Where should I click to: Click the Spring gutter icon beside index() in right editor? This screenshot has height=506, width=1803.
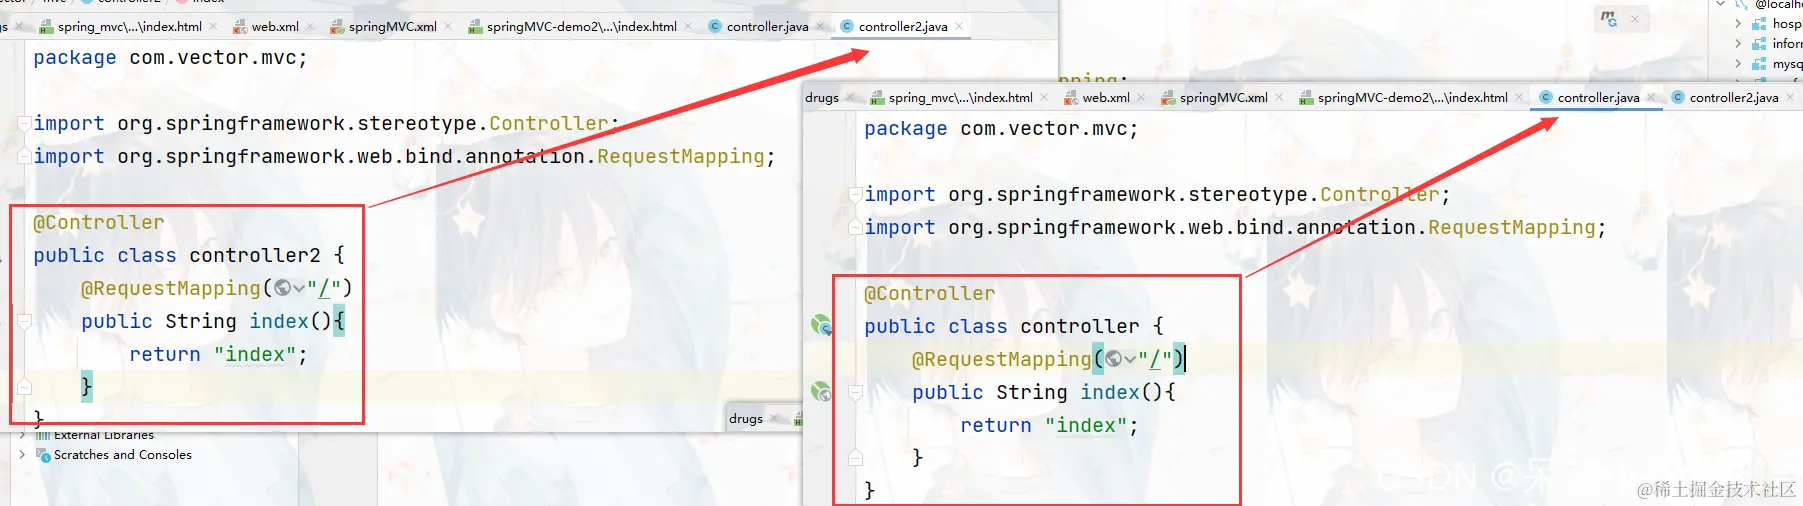(x=821, y=391)
